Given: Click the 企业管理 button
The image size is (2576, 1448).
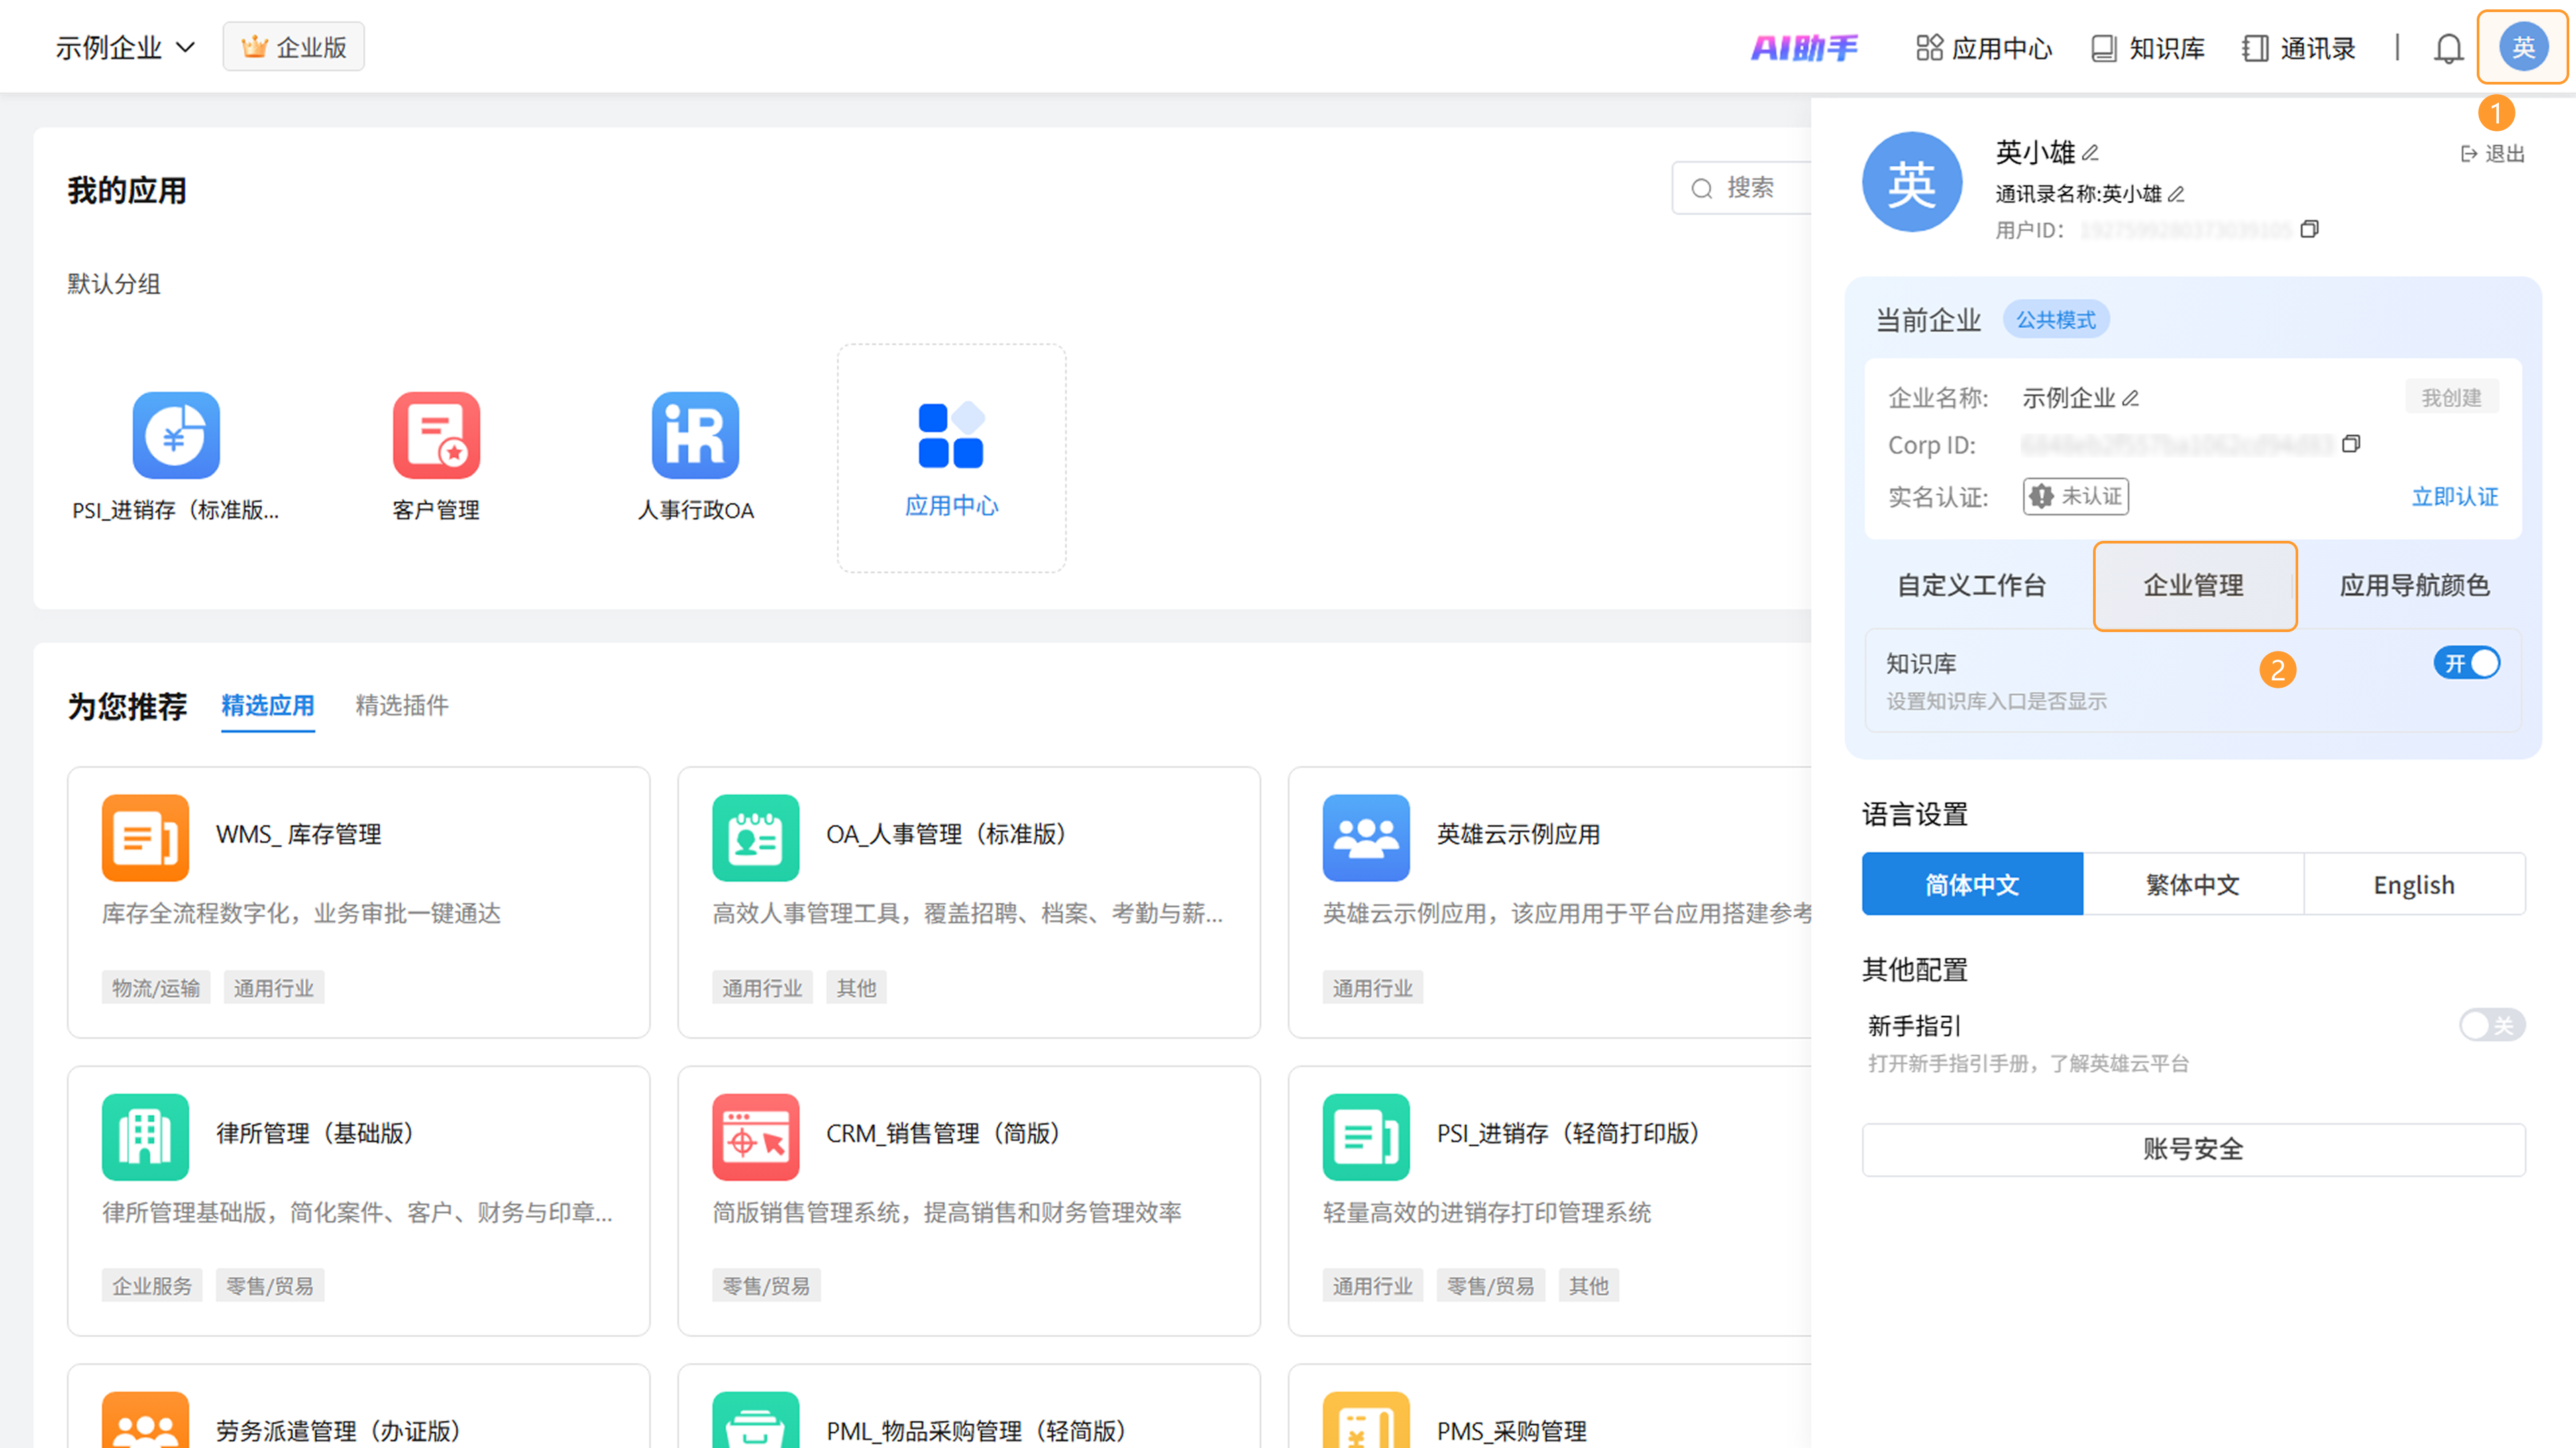Looking at the screenshot, I should [x=2194, y=585].
